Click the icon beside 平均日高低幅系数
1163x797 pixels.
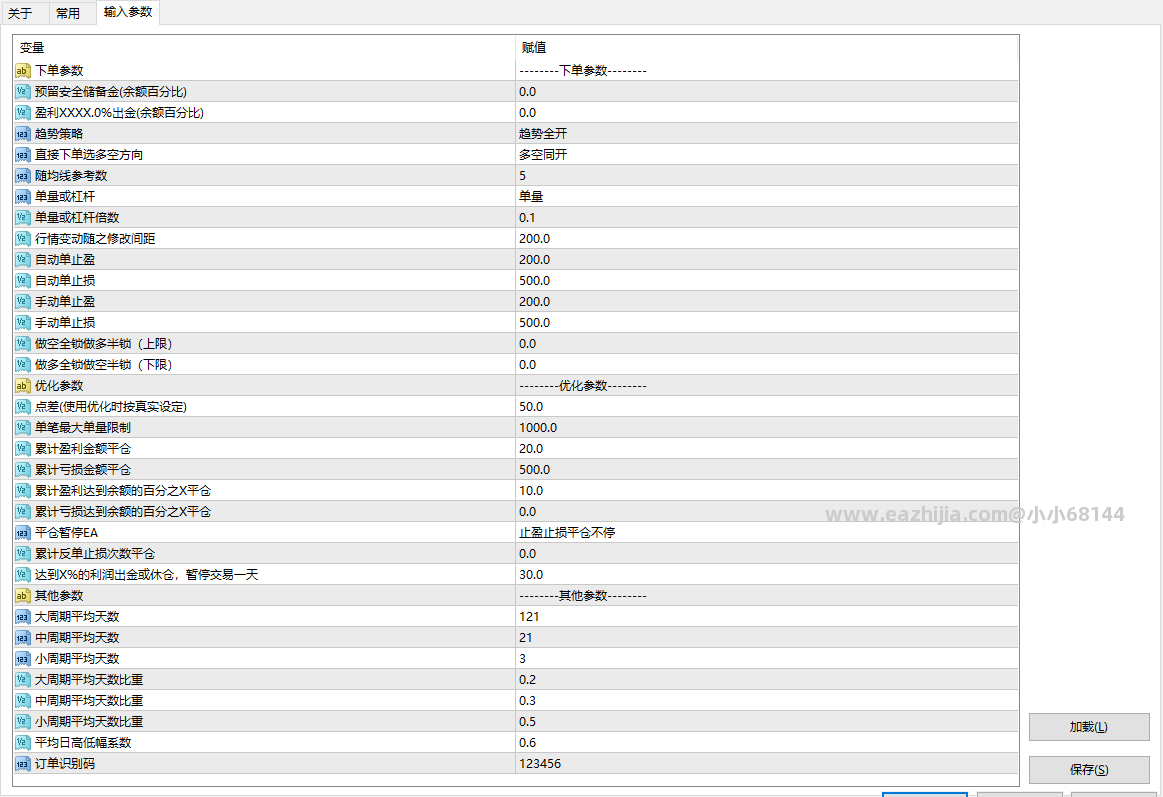(22, 743)
